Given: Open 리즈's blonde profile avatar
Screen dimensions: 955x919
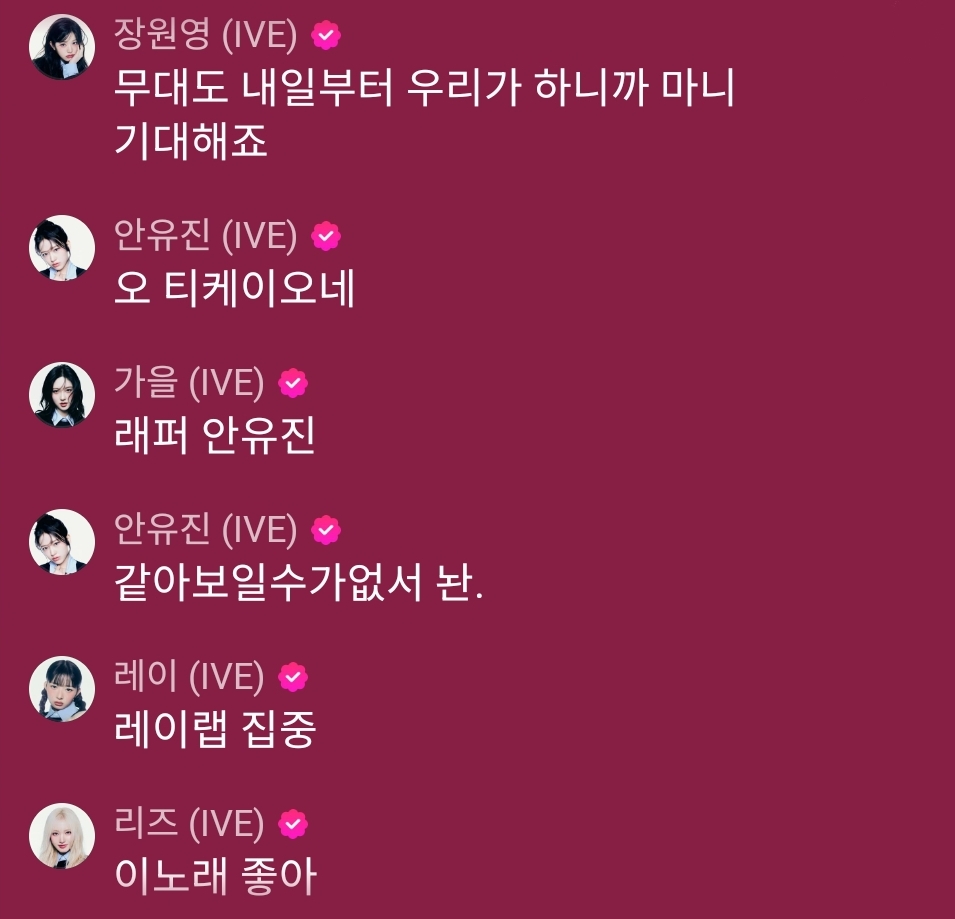Looking at the screenshot, I should click(x=62, y=836).
